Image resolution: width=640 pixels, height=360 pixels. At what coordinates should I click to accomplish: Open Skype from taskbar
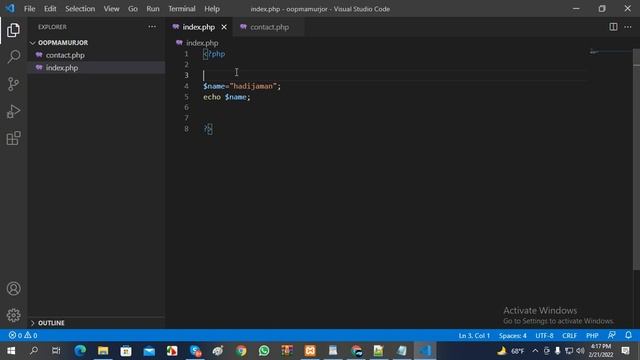pyautogui.click(x=195, y=351)
